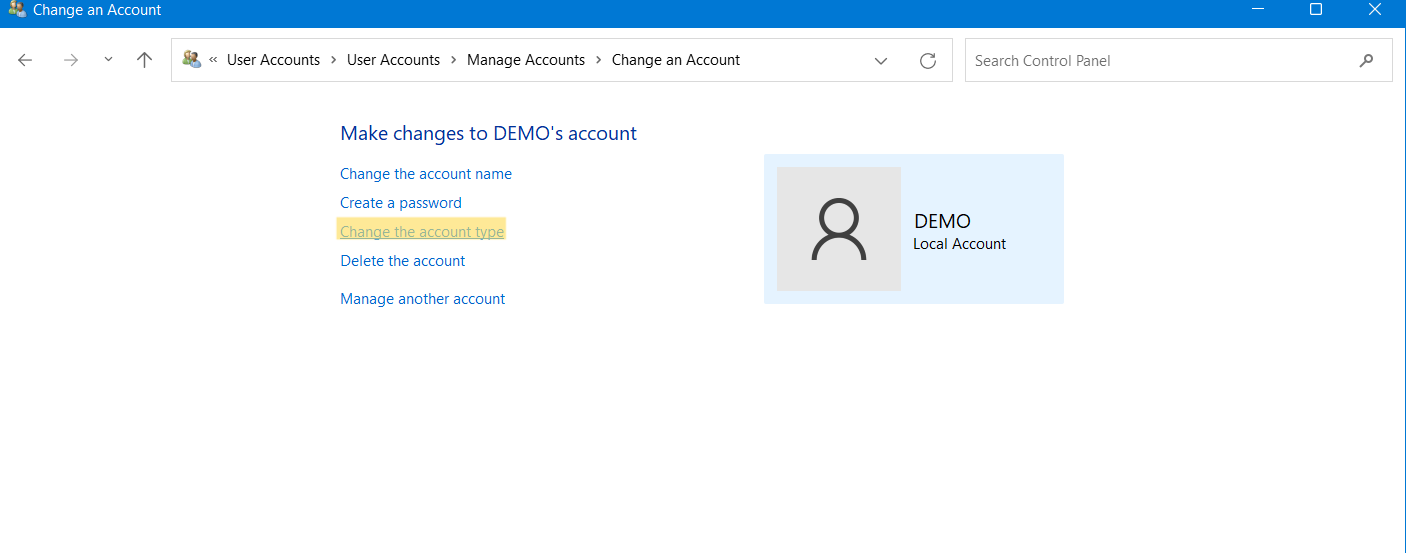This screenshot has height=553, width=1406.
Task: Click the magnifier icon in the search box
Action: 1366,61
